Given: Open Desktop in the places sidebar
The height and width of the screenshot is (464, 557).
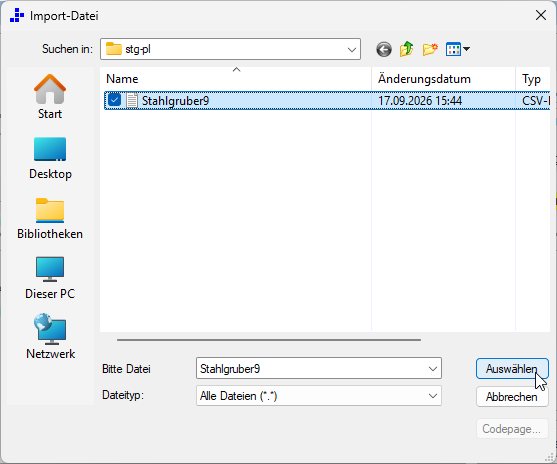Looking at the screenshot, I should [x=50, y=158].
